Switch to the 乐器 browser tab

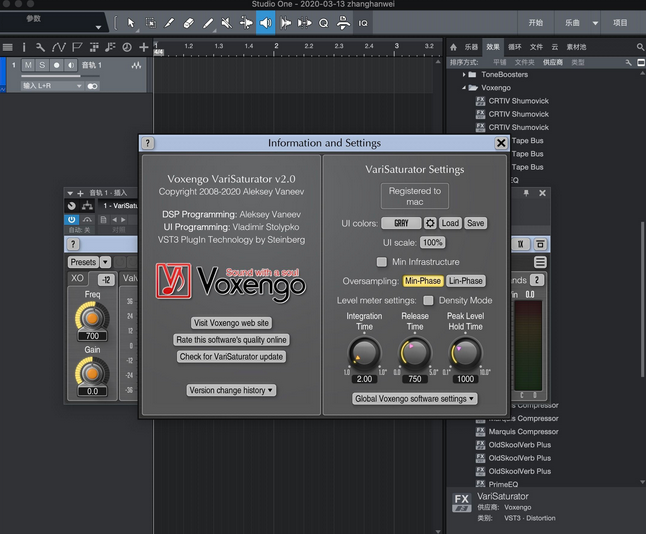[x=471, y=47]
